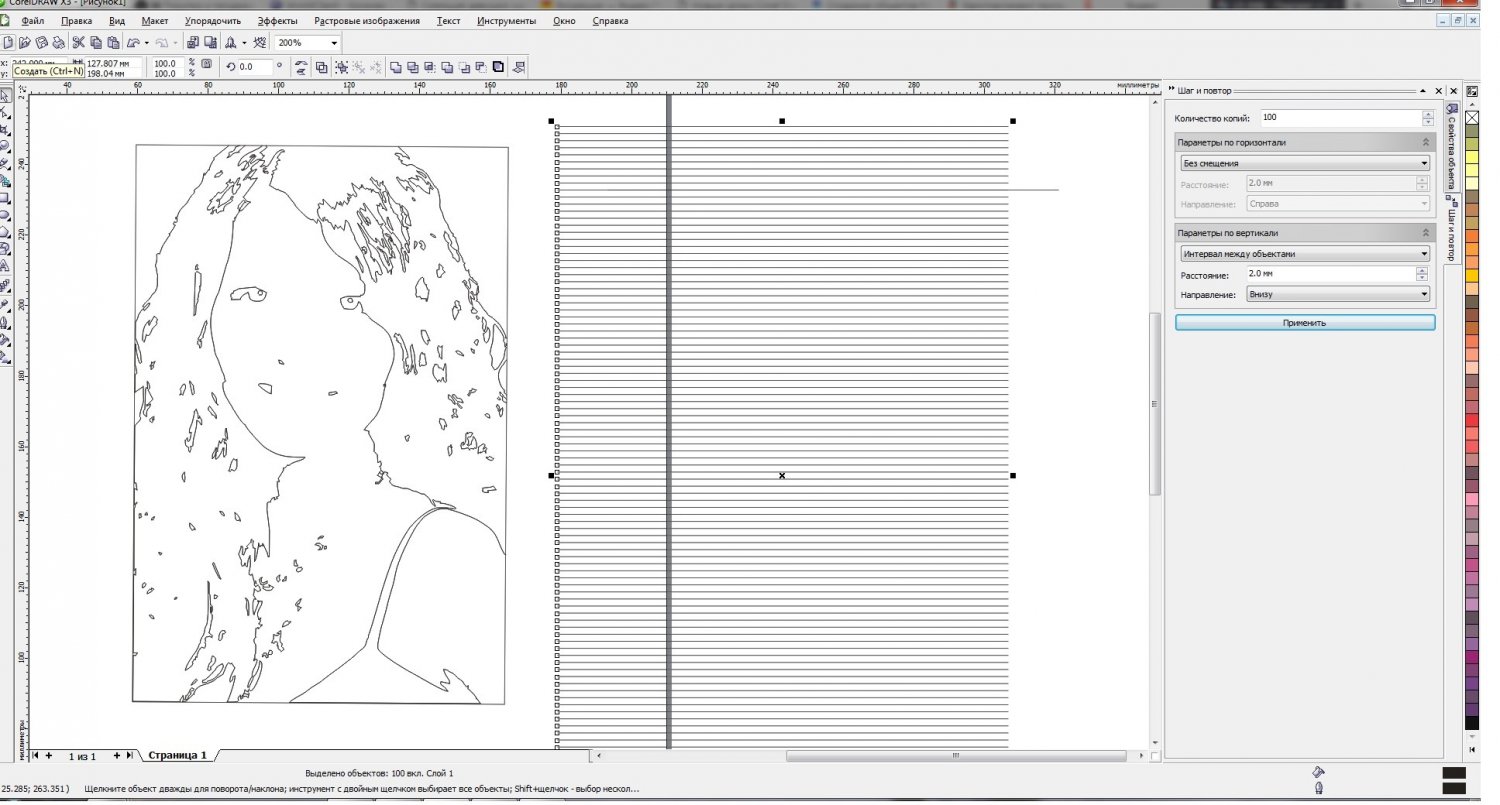Open vertical direction 'Внизу' dropdown

(1338, 295)
